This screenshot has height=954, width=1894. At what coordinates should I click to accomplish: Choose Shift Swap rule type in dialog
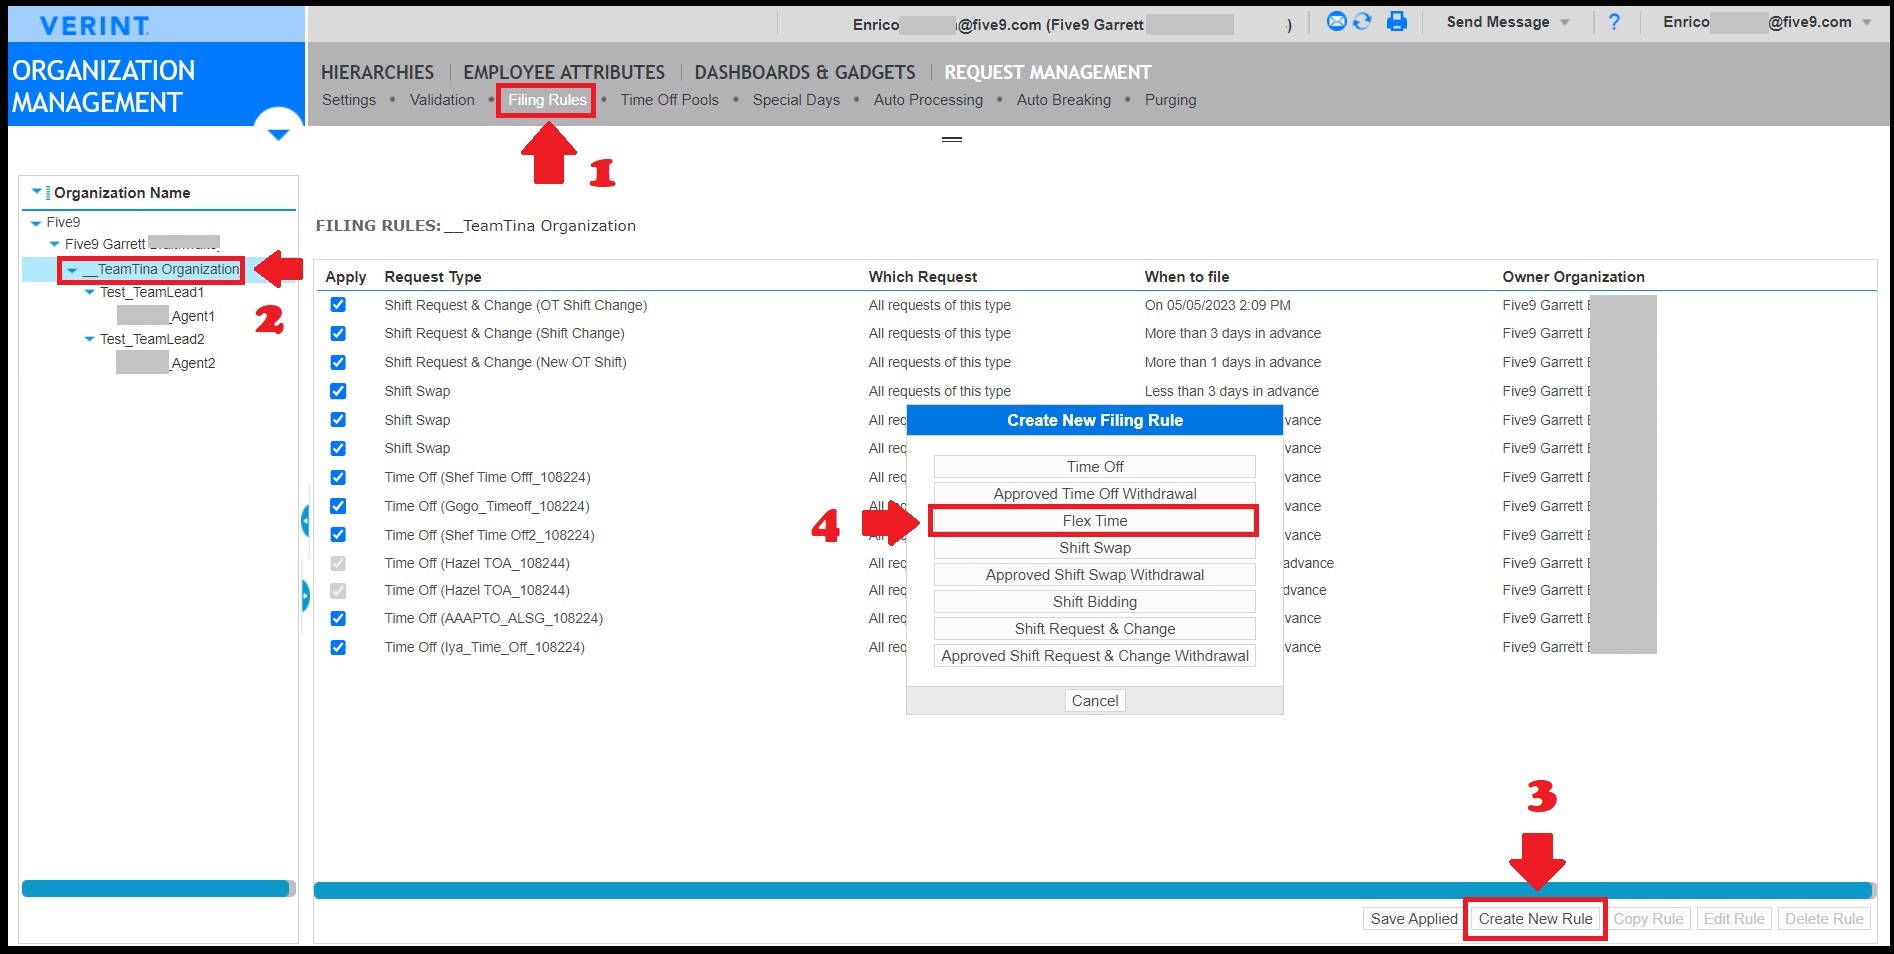[1095, 548]
